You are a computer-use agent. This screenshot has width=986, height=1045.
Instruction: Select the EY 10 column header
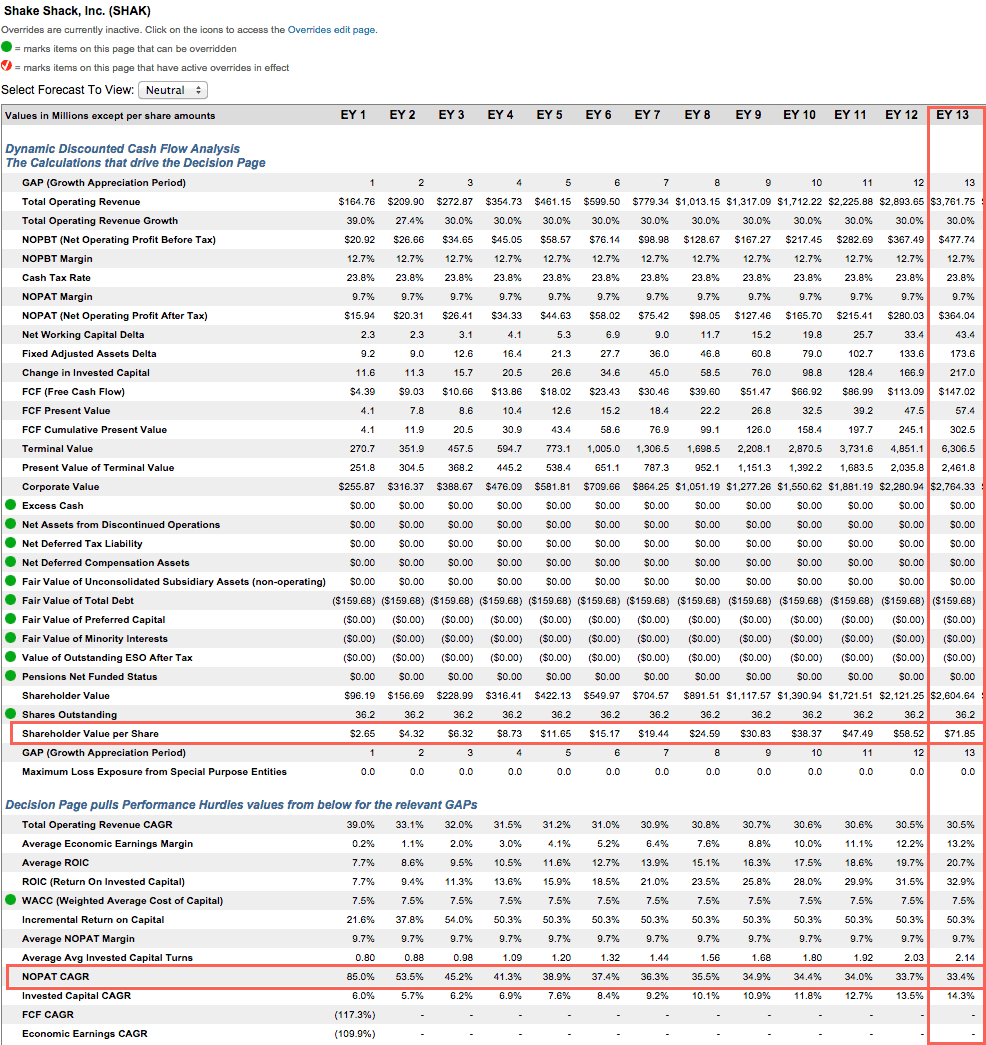point(799,115)
